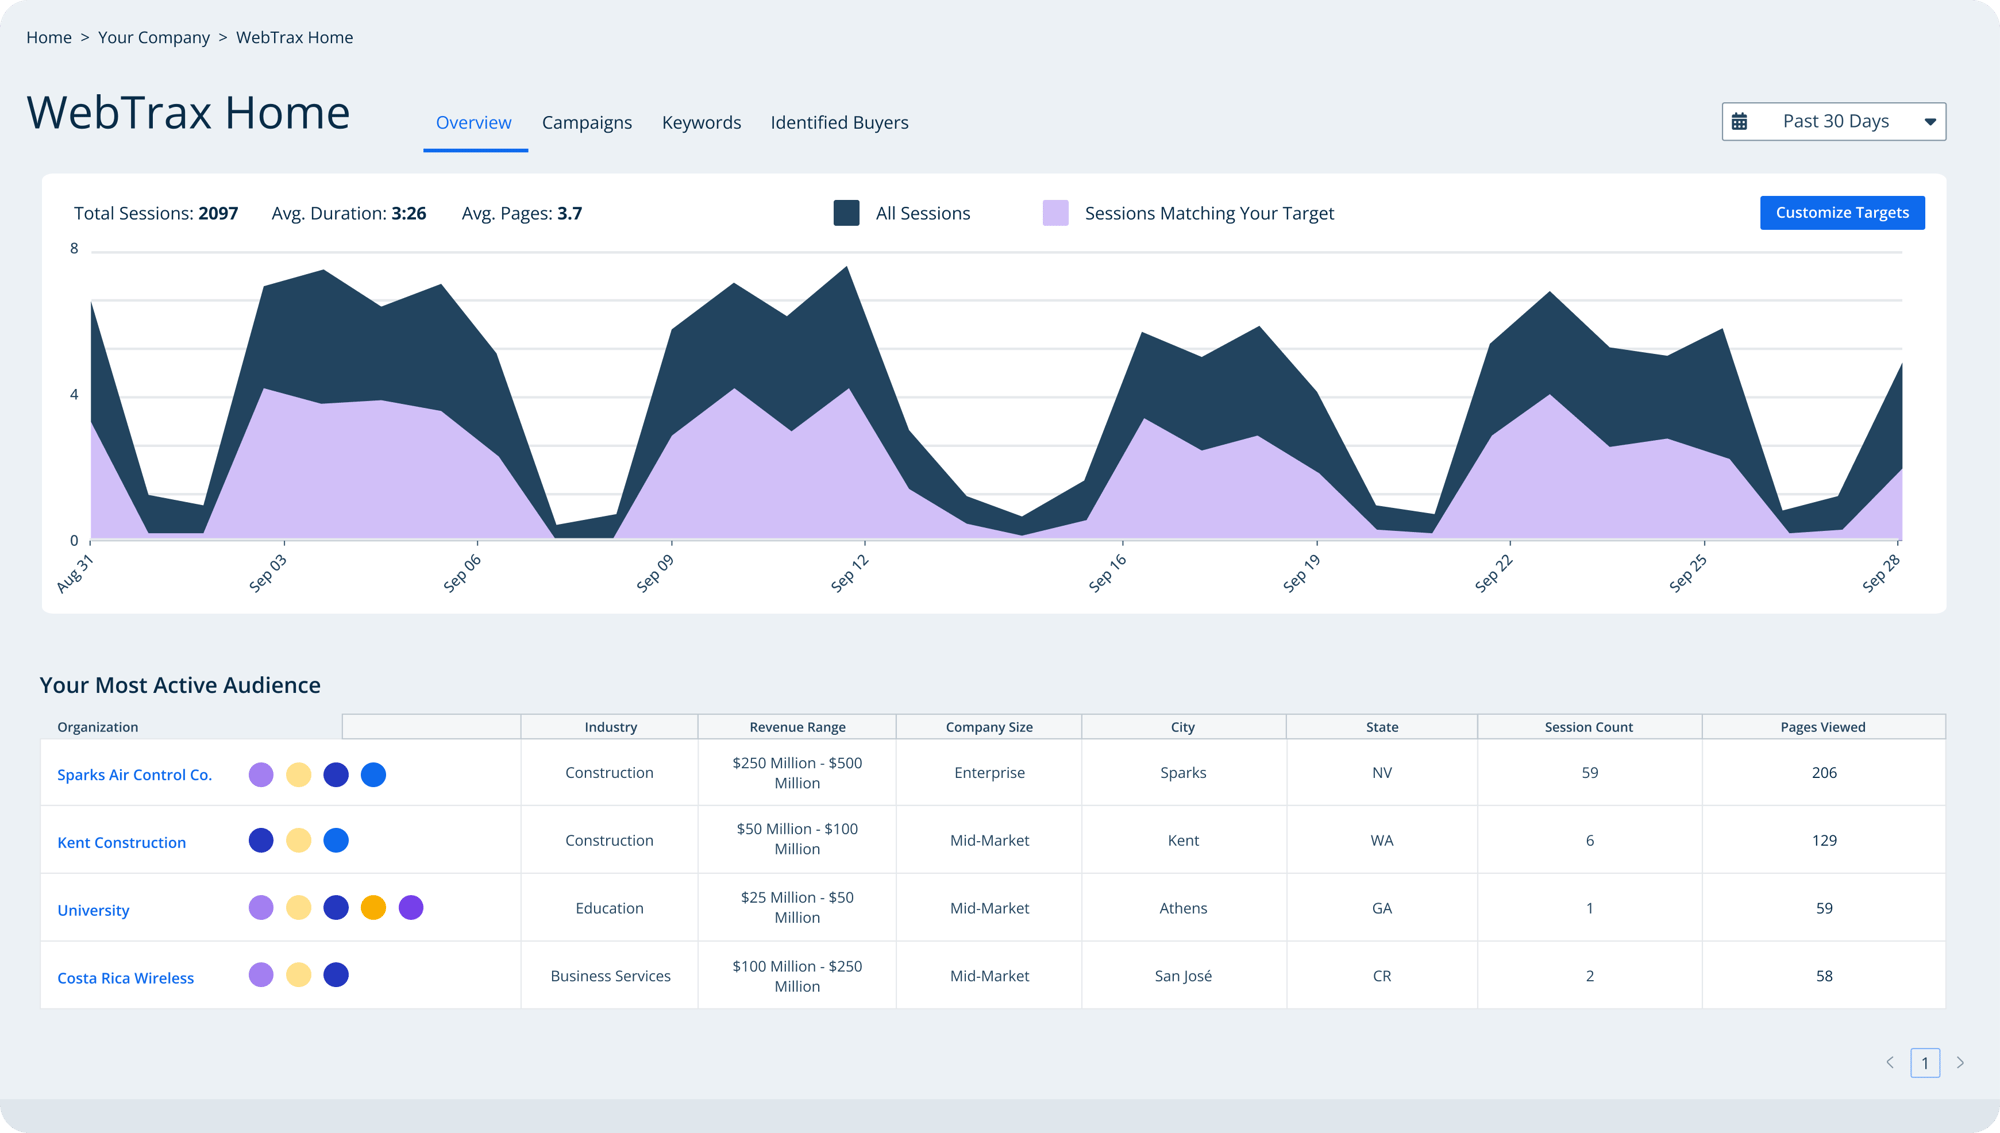2000x1133 pixels.
Task: Click the light purple dot for Sparks Air Control
Action: [261, 774]
